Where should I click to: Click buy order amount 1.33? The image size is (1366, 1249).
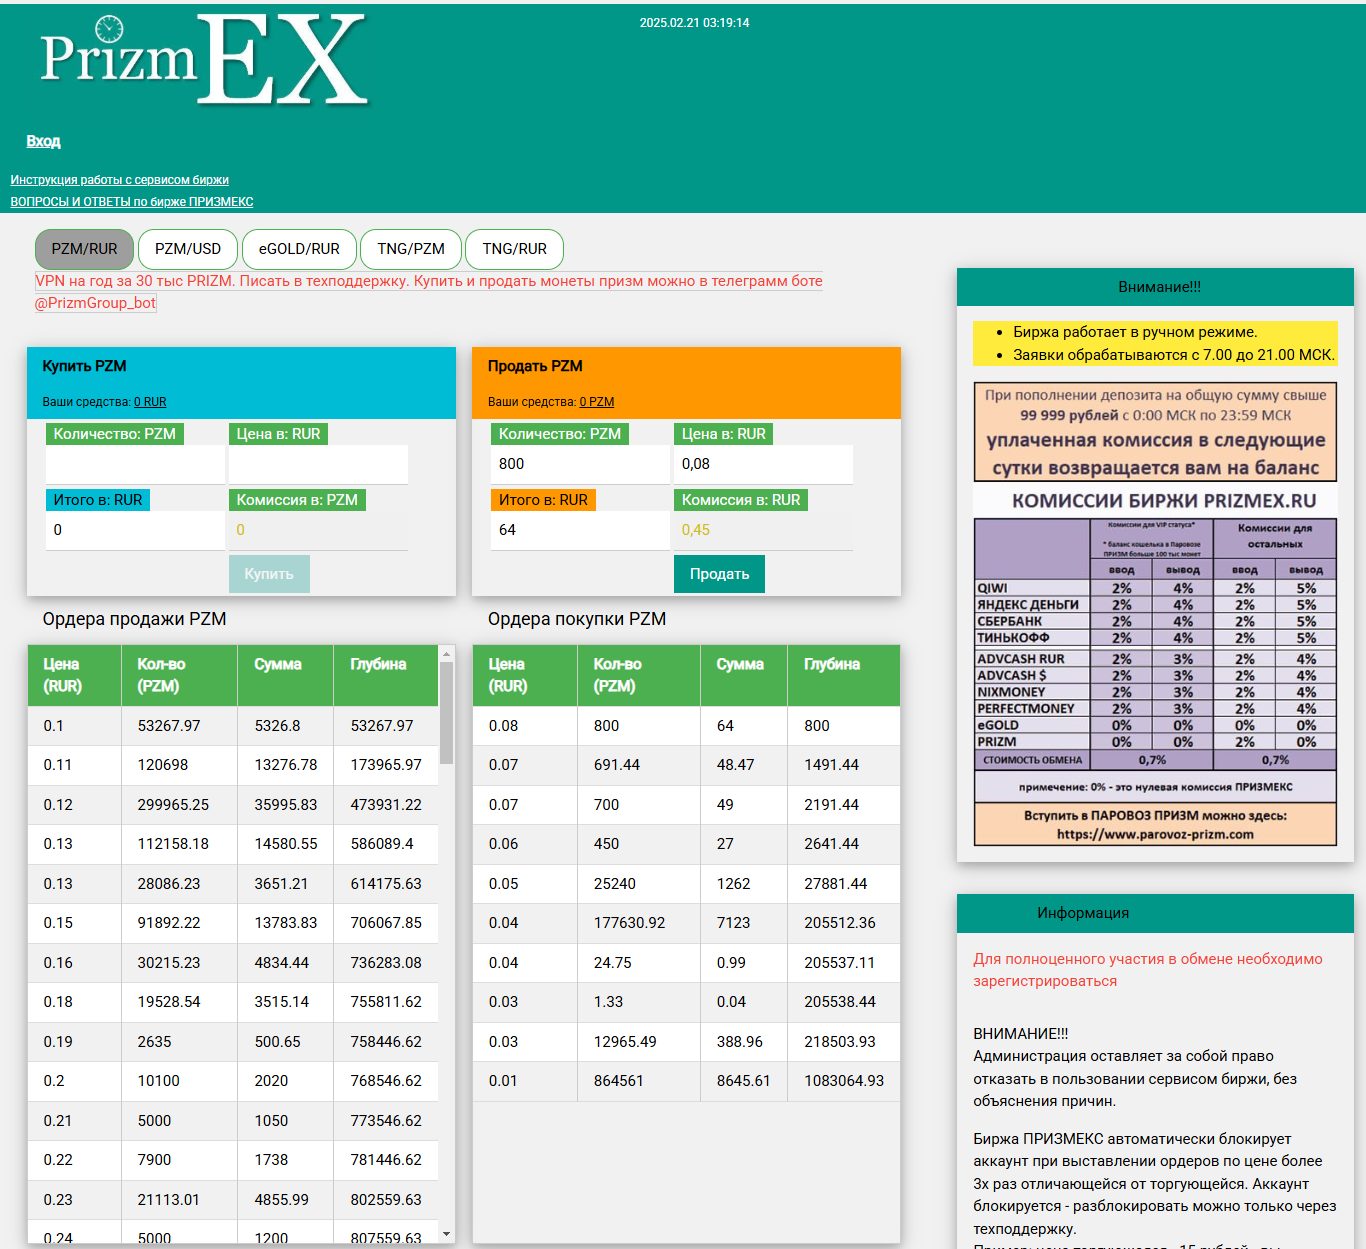(x=608, y=1002)
